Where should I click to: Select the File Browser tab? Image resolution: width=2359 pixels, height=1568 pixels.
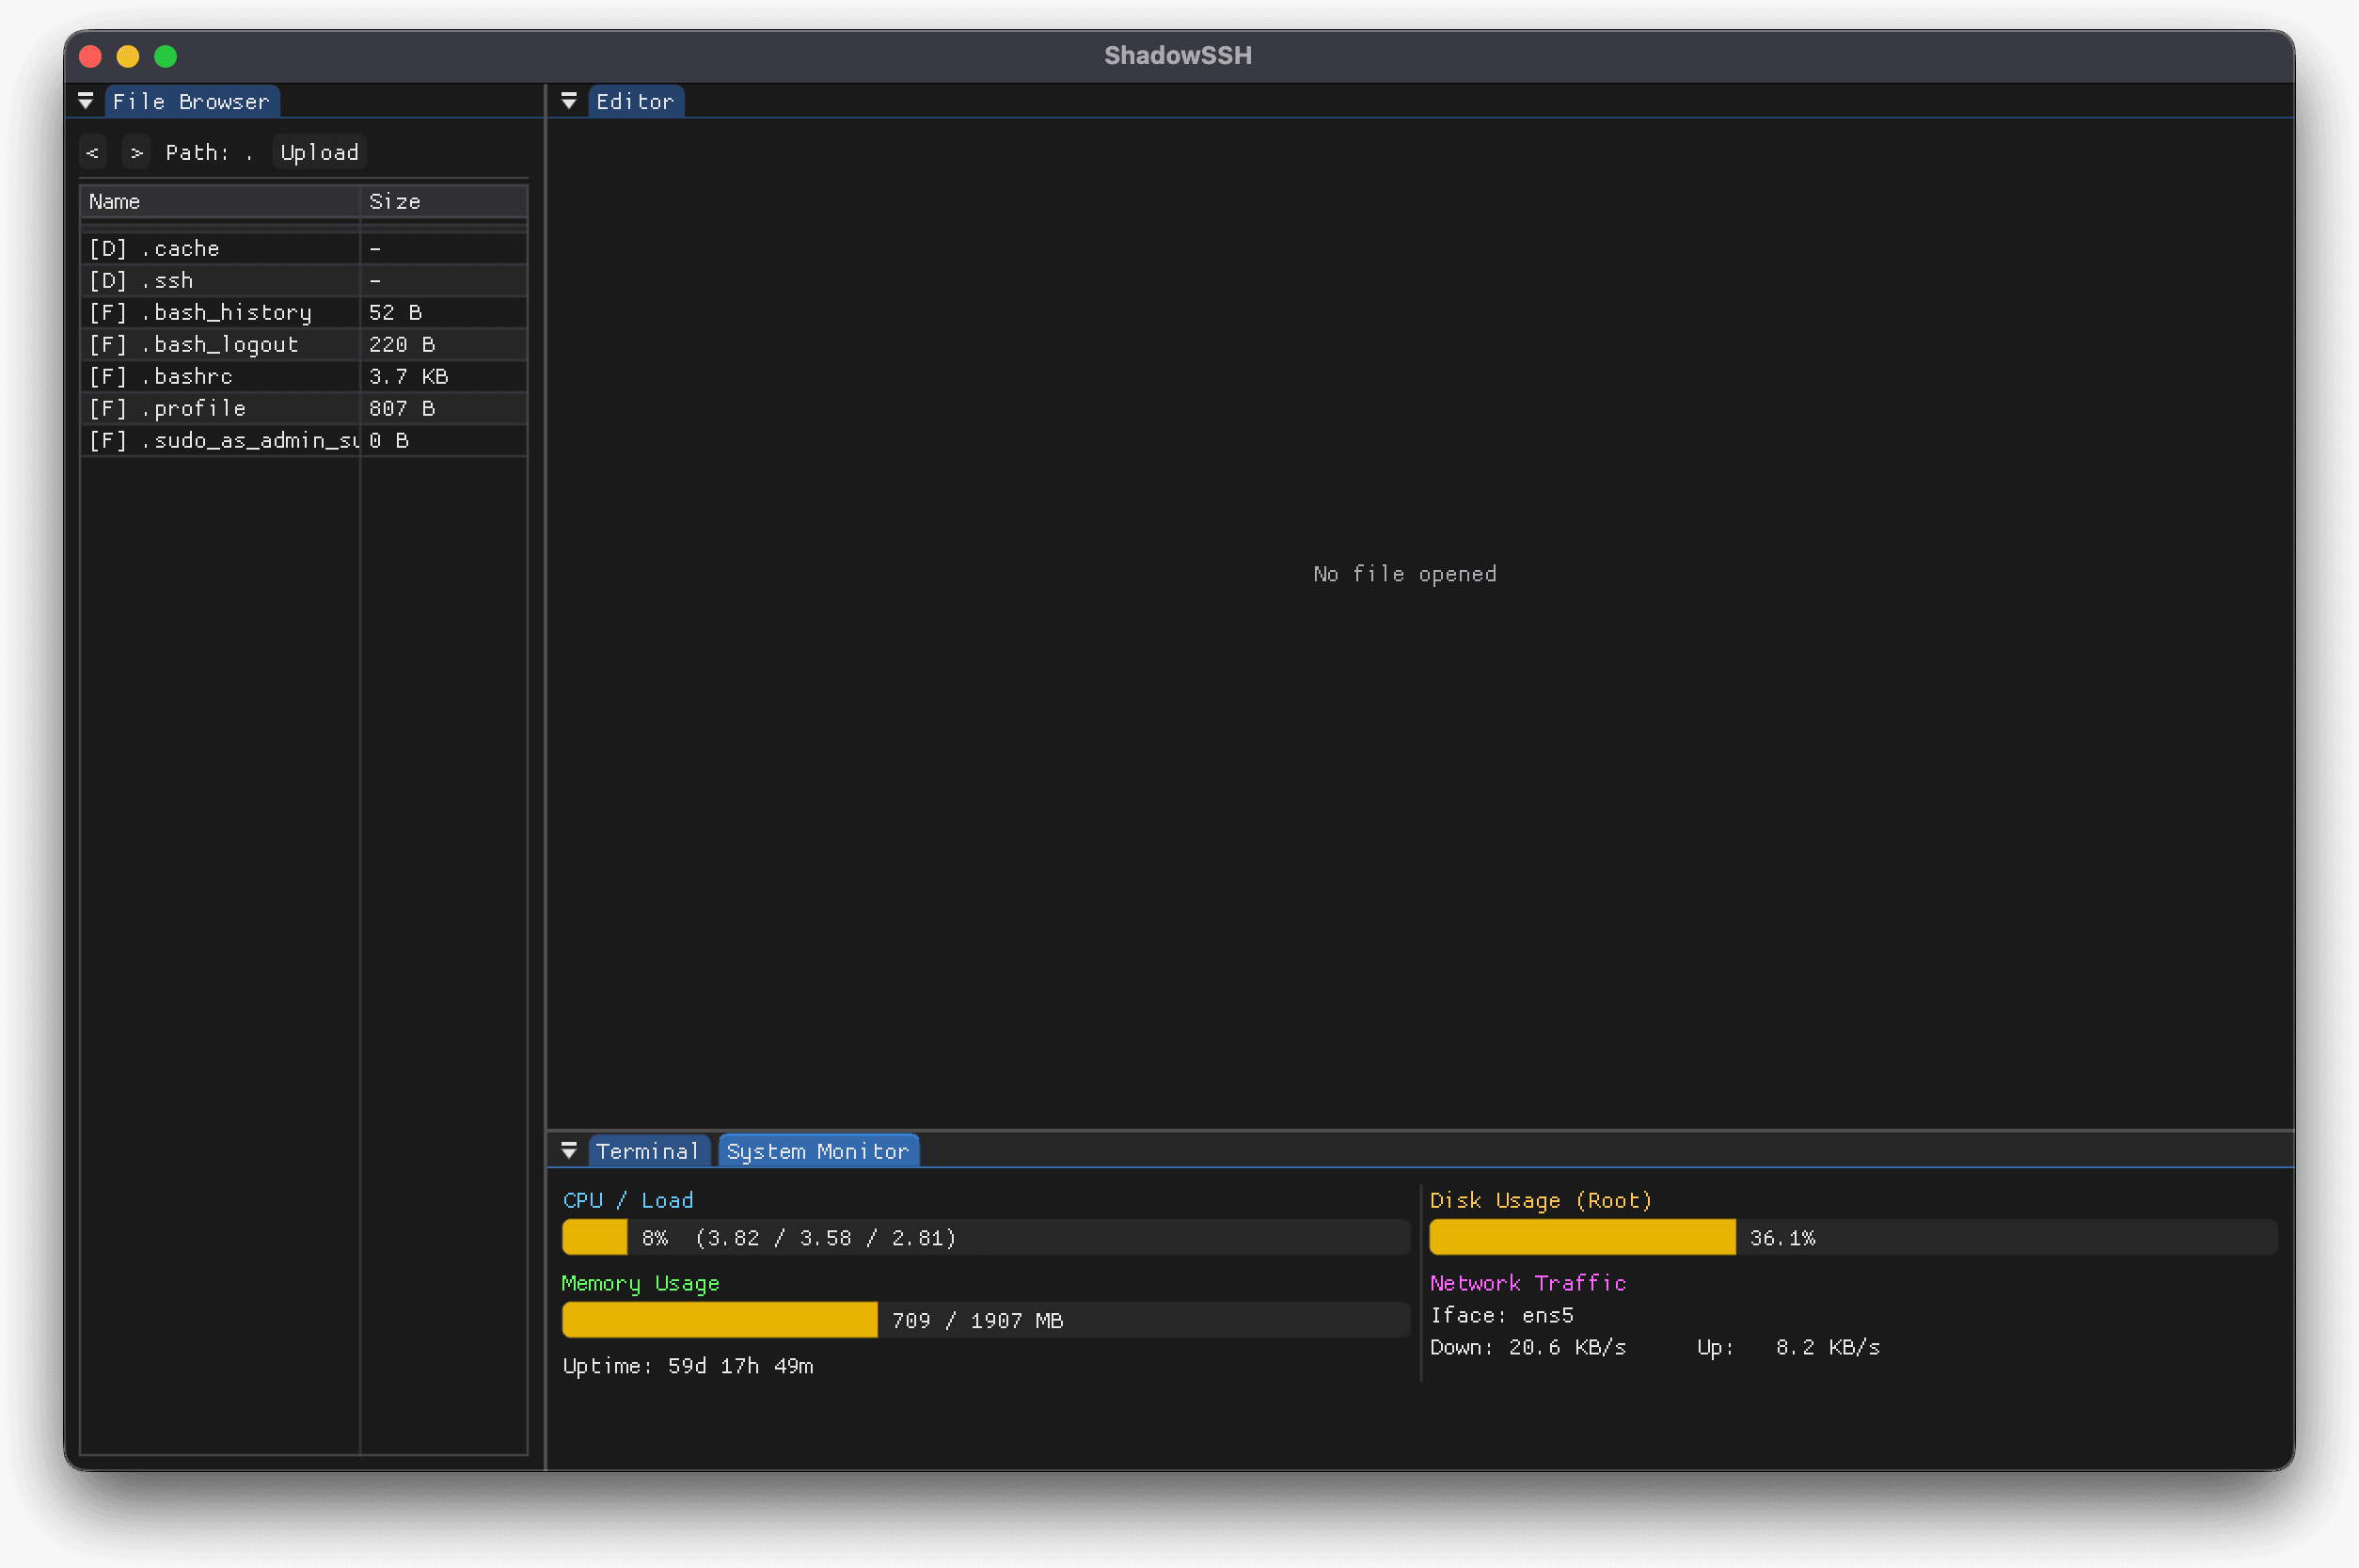pyautogui.click(x=191, y=101)
